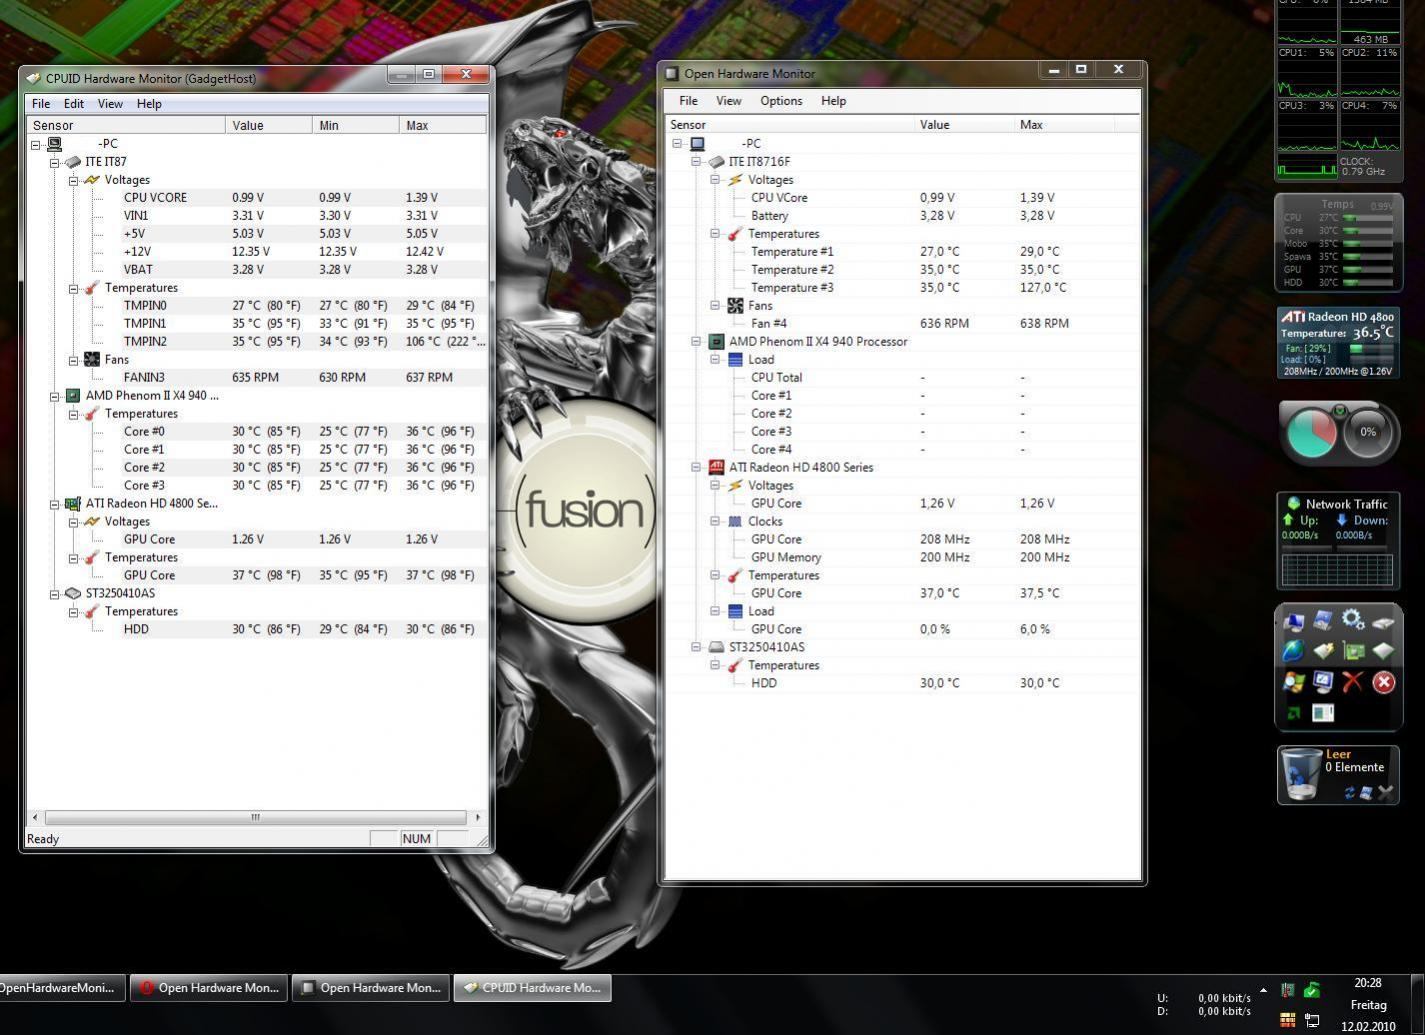Open the gears settings icon in launcher gadget
This screenshot has width=1425, height=1035.
pyautogui.click(x=1353, y=620)
